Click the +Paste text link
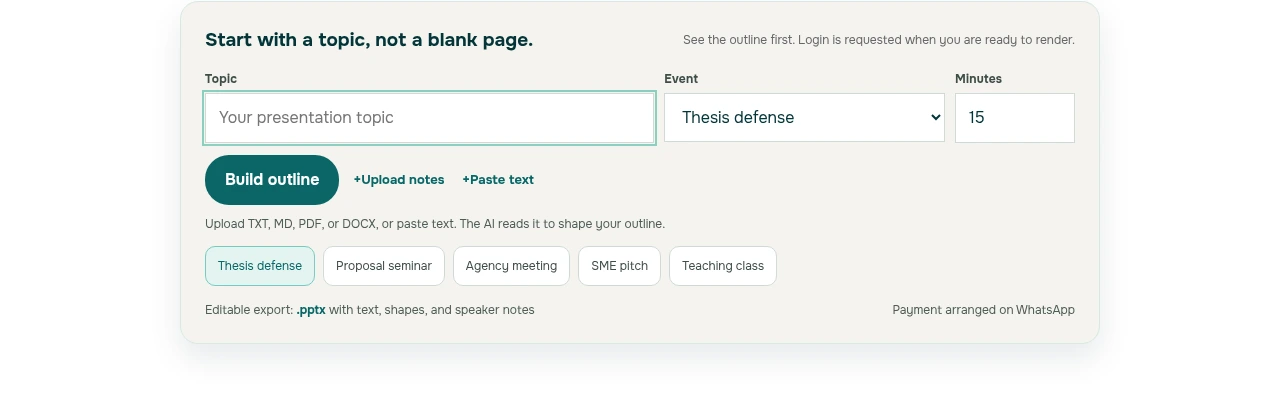Screen dimensions: 1280x403 click(x=498, y=180)
